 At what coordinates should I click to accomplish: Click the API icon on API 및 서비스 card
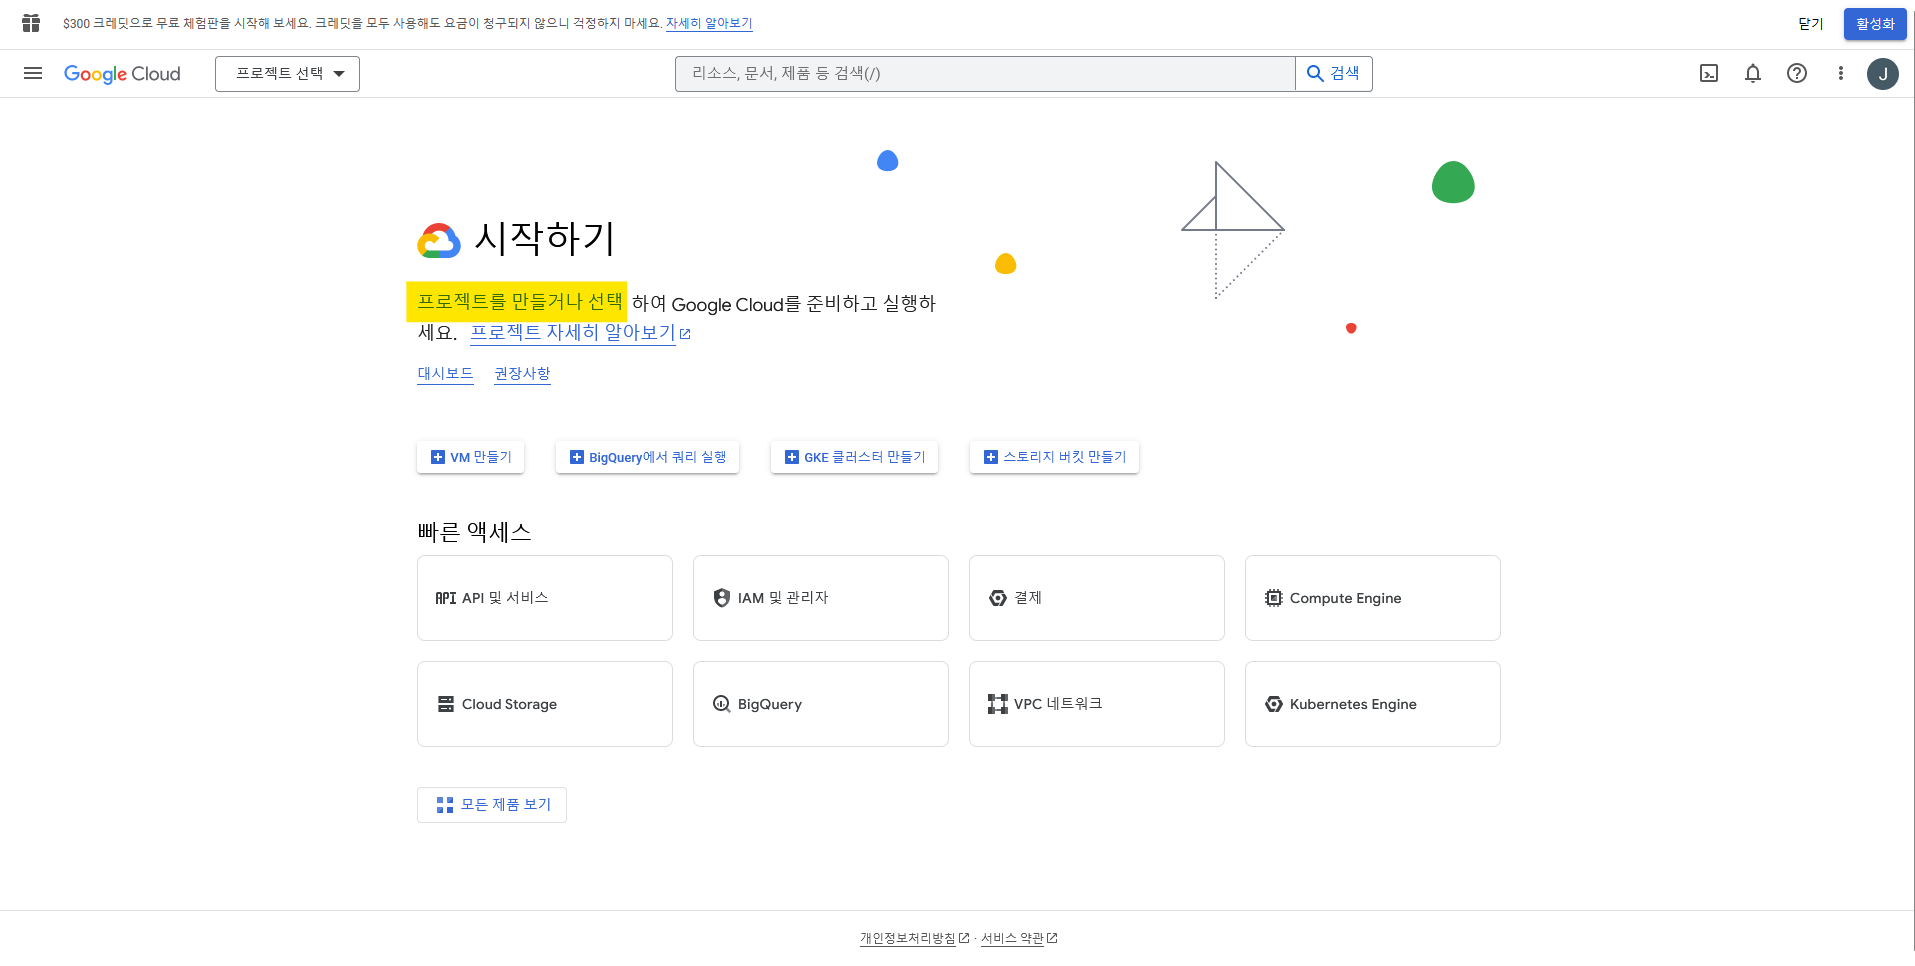(x=445, y=598)
